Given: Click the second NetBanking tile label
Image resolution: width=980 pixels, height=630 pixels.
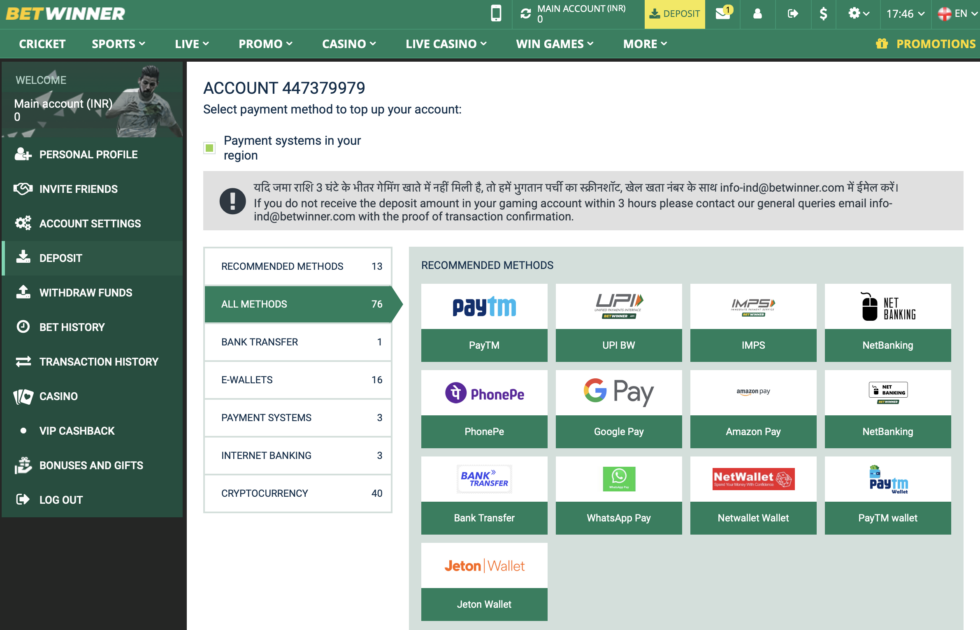Looking at the screenshot, I should 888,432.
